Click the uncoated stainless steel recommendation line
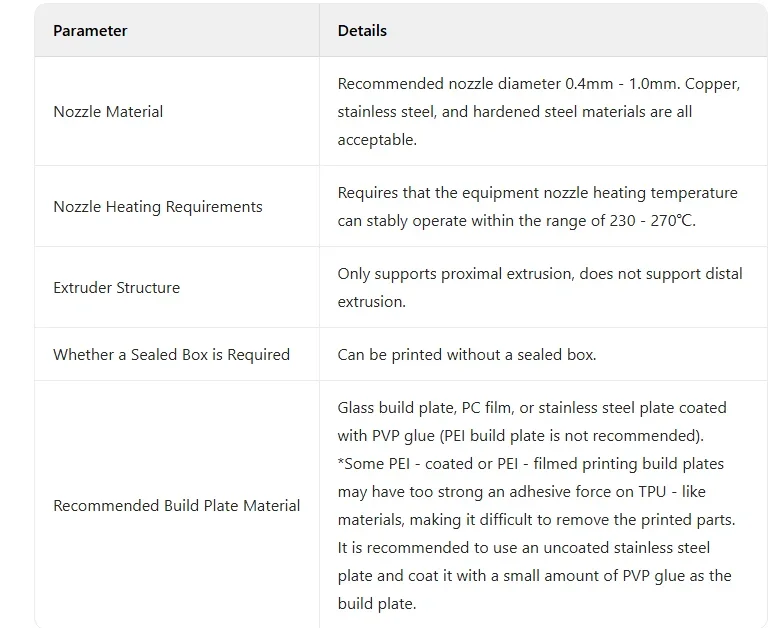This screenshot has height=628, width=772. coord(523,548)
